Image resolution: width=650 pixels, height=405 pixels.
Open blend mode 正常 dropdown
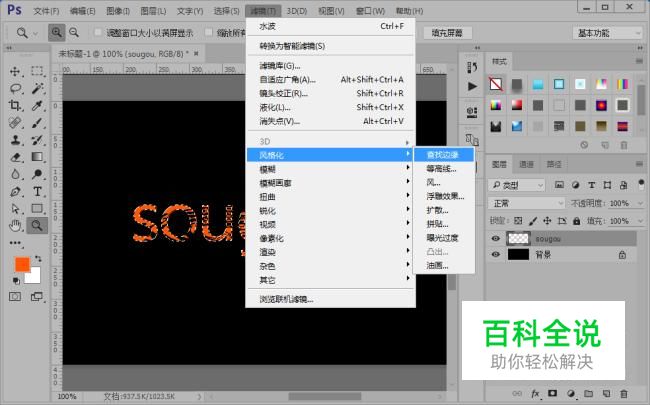click(526, 204)
